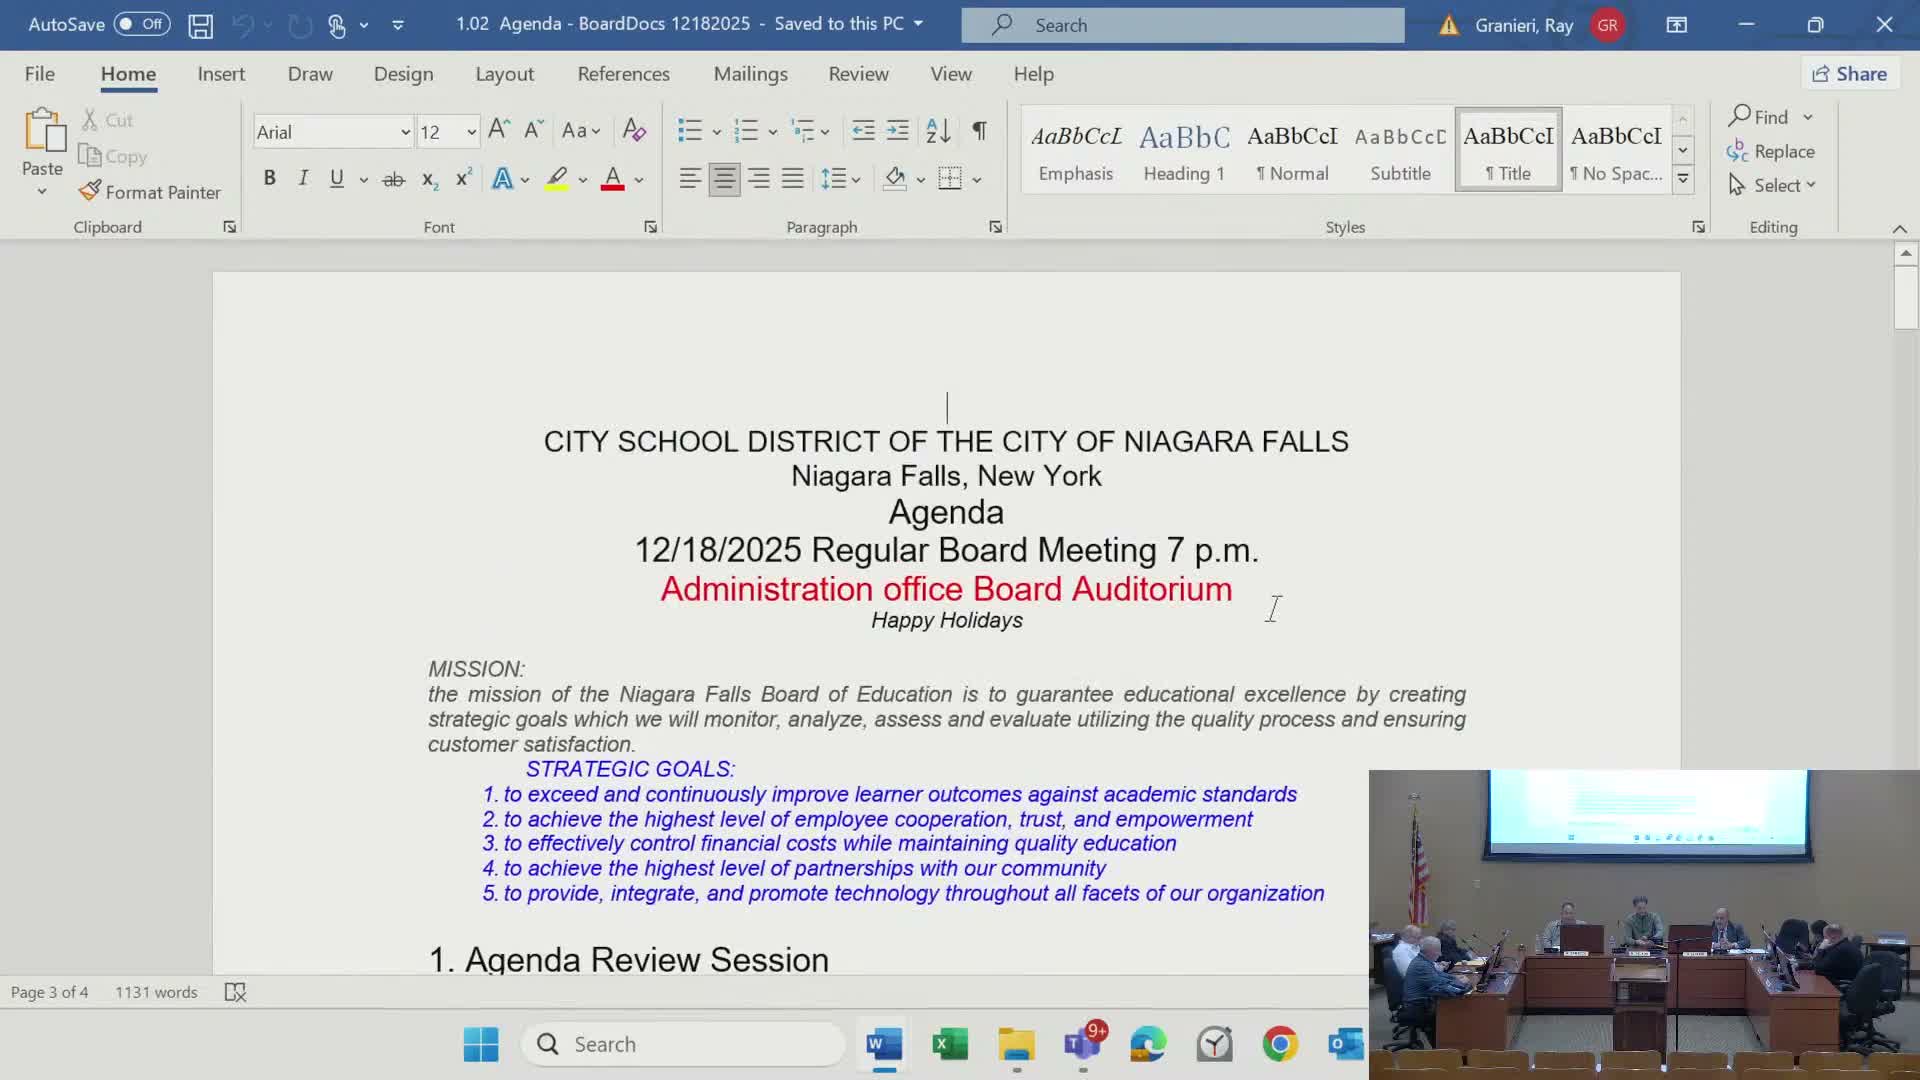Screen dimensions: 1920x1080
Task: Click the superscript icon
Action: pyautogui.click(x=461, y=178)
